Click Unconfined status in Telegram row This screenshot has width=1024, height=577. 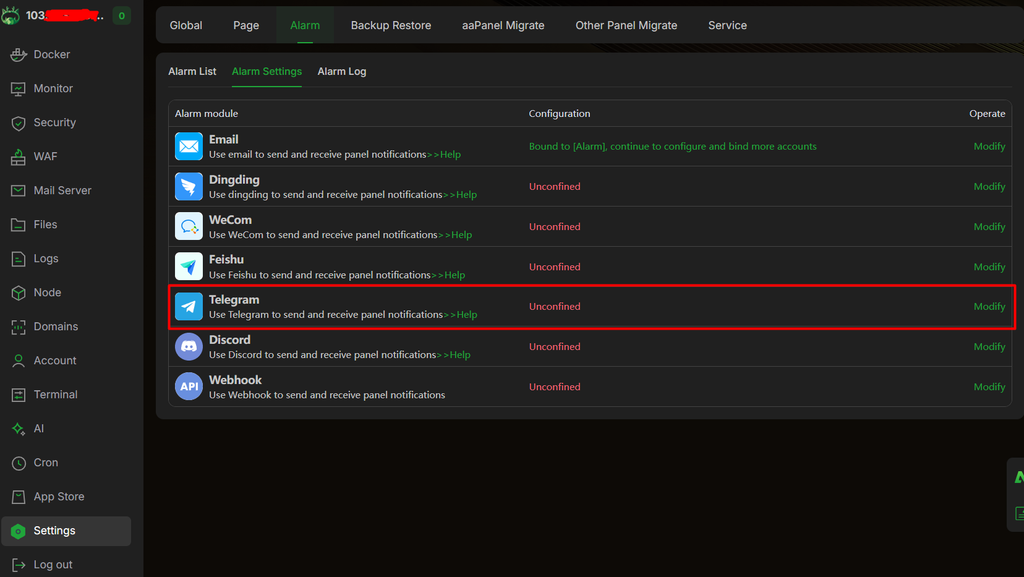(x=554, y=307)
